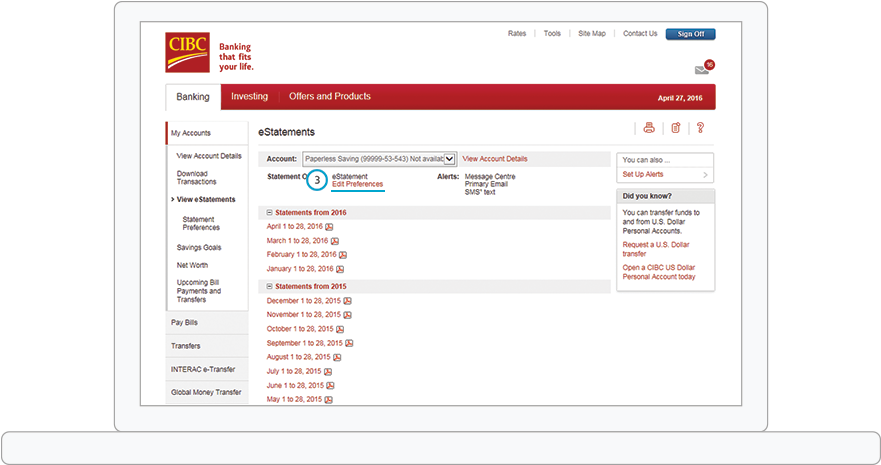Click the clipboard icon beside the printer

point(675,128)
